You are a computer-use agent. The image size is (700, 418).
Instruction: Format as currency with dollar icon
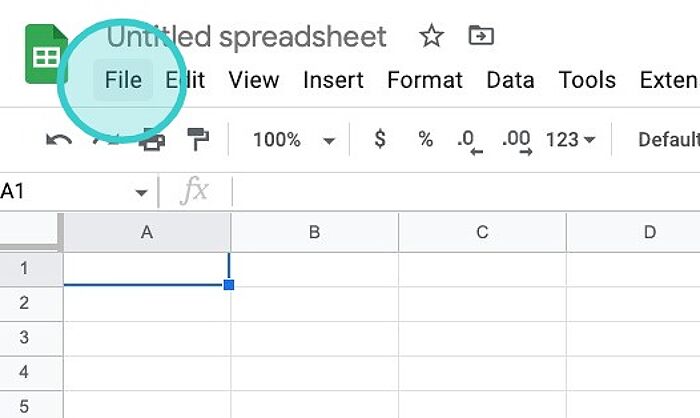coord(380,139)
